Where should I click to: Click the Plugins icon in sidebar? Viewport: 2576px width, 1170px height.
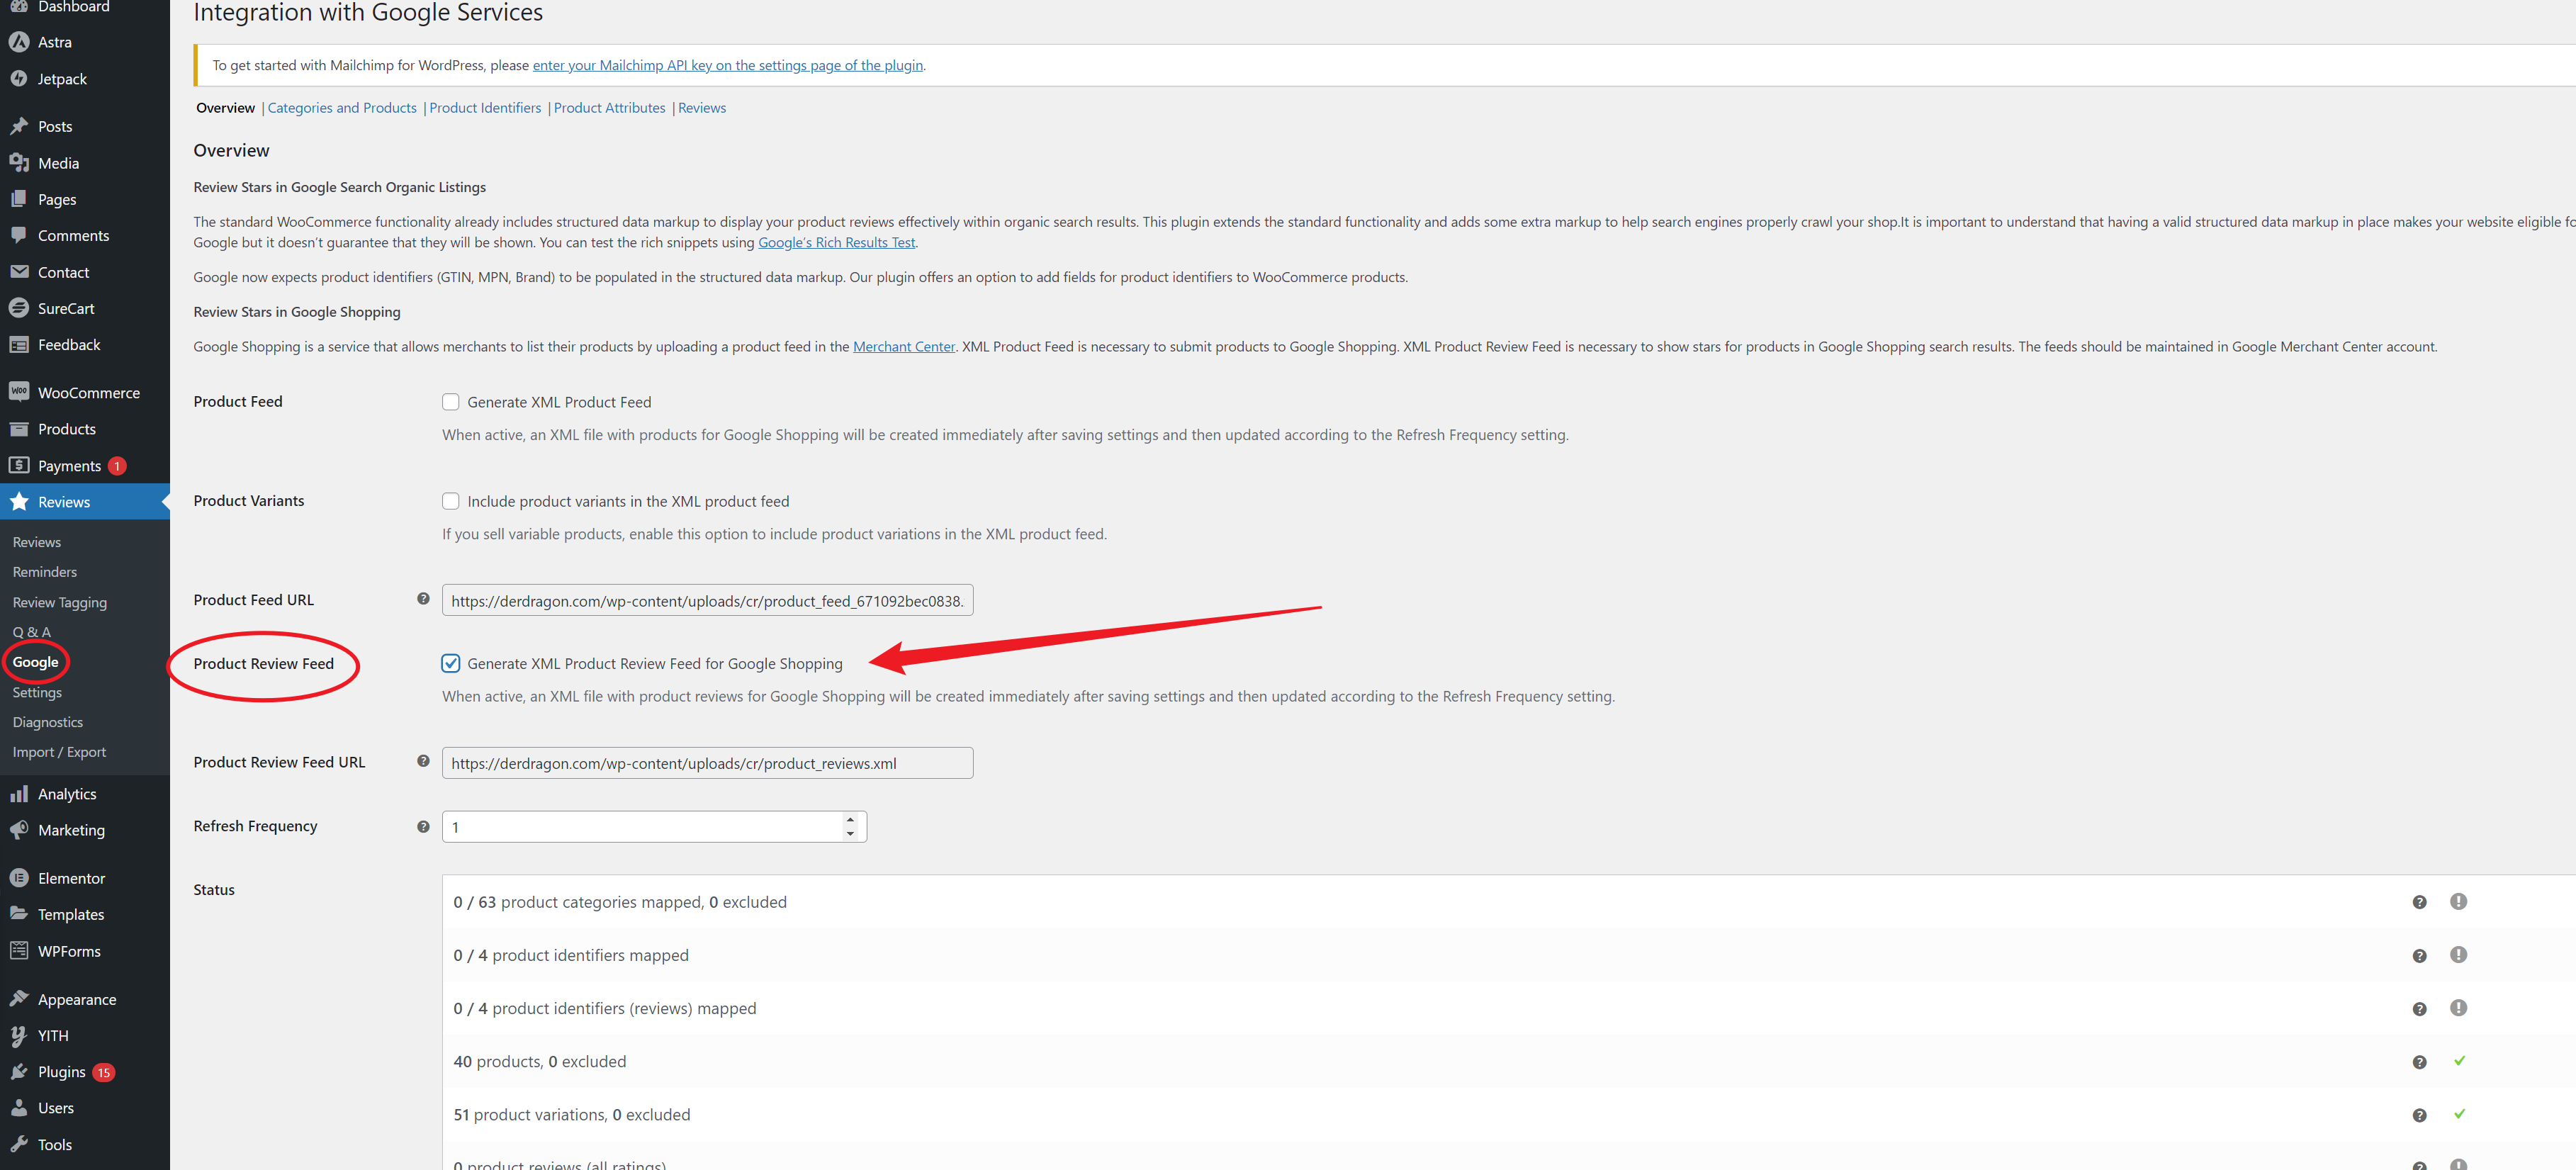click(x=23, y=1071)
